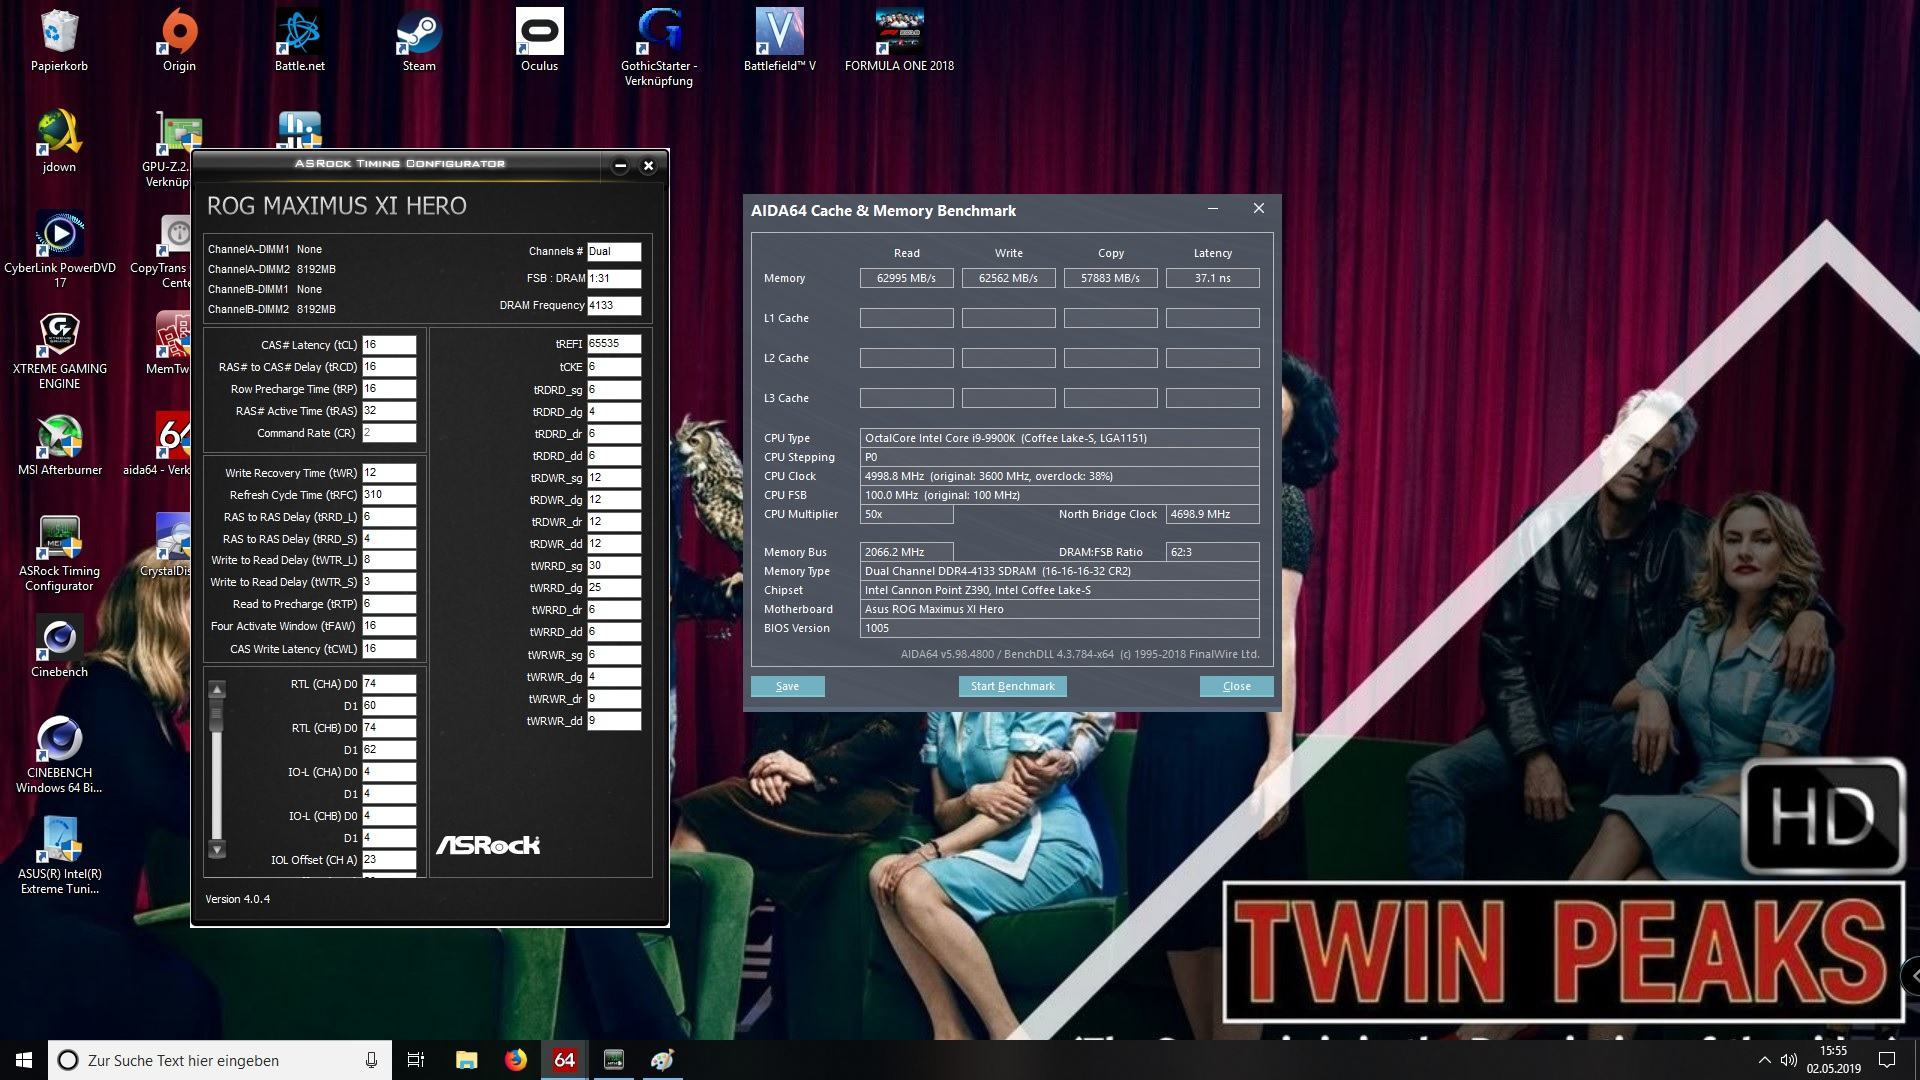The image size is (1920, 1080).
Task: Click the taskbar clock showing 15:55
Action: [1833, 1060]
